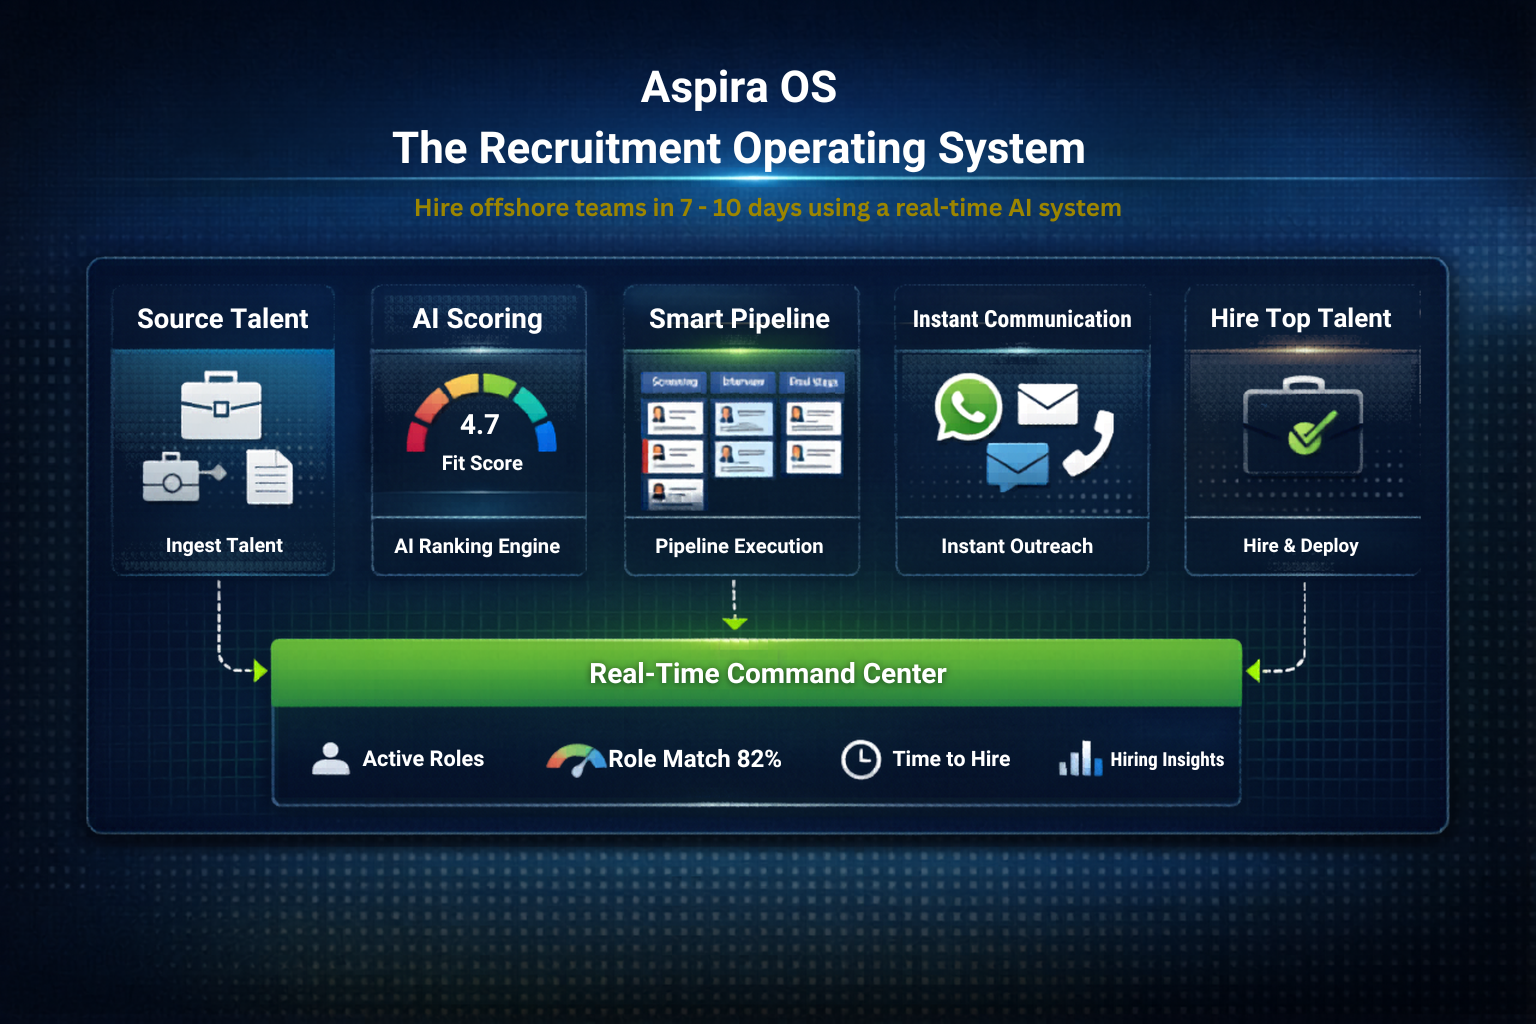This screenshot has width=1536, height=1024.
Task: Open the Instant Communication card heading
Action: click(1022, 319)
